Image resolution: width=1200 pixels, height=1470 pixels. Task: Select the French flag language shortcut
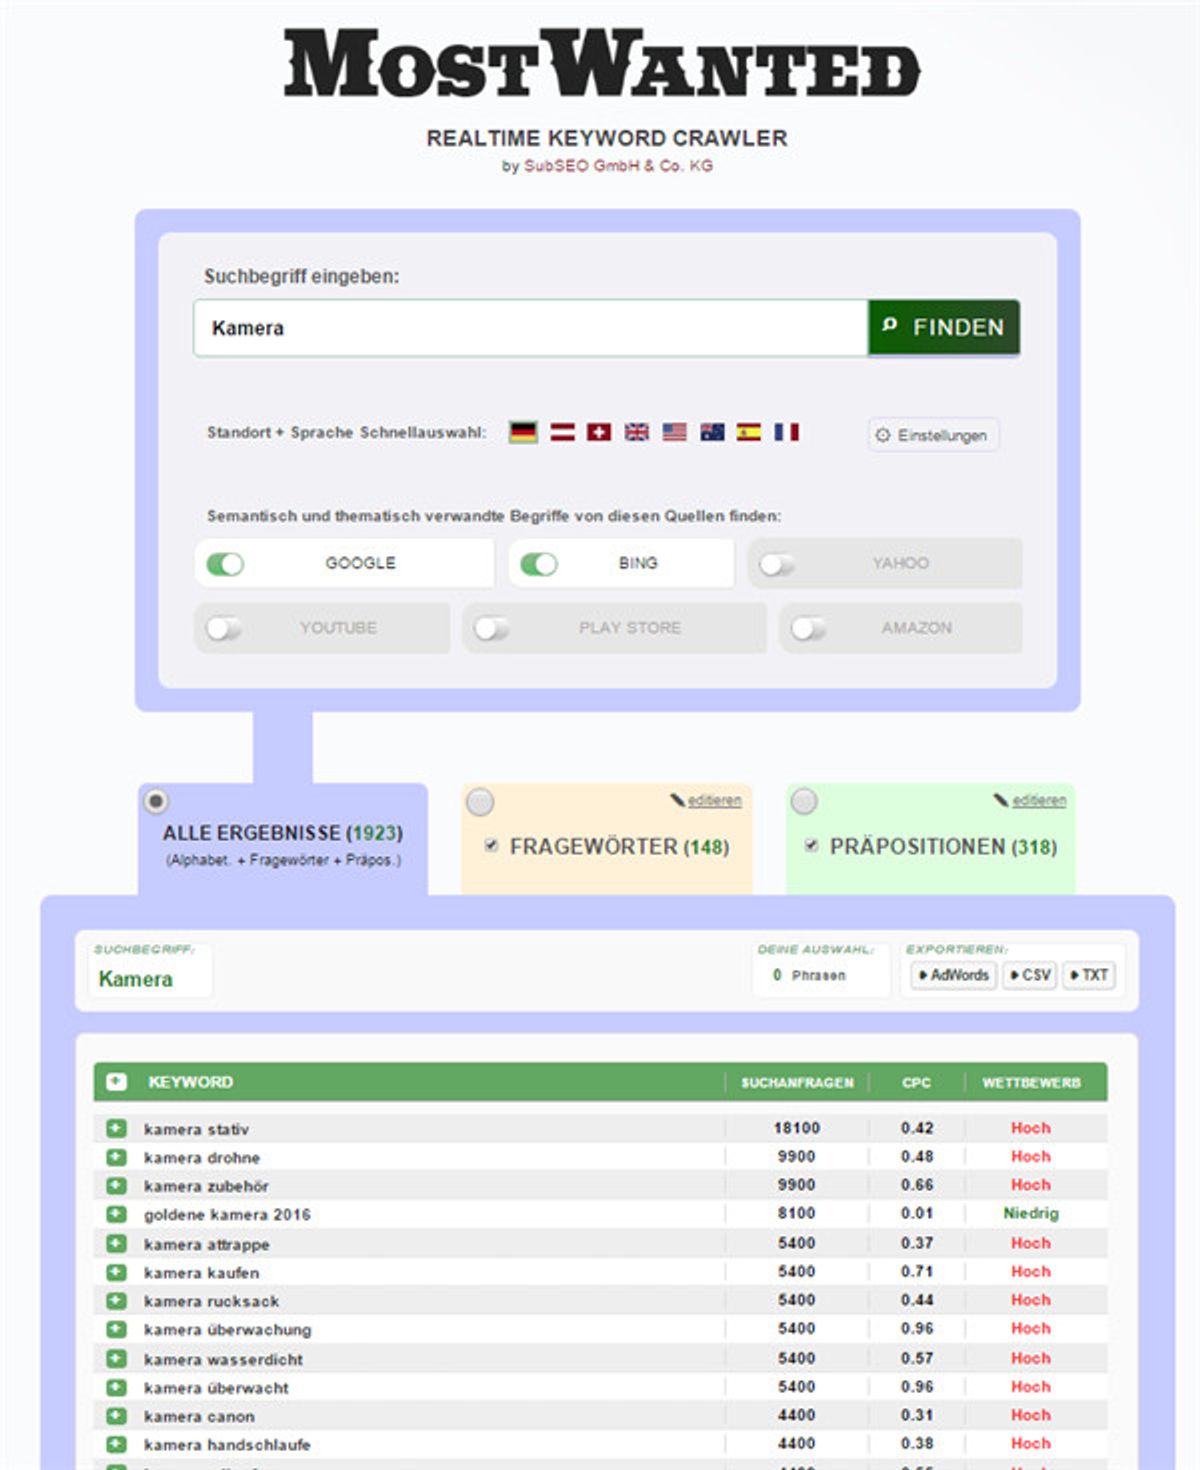point(787,432)
